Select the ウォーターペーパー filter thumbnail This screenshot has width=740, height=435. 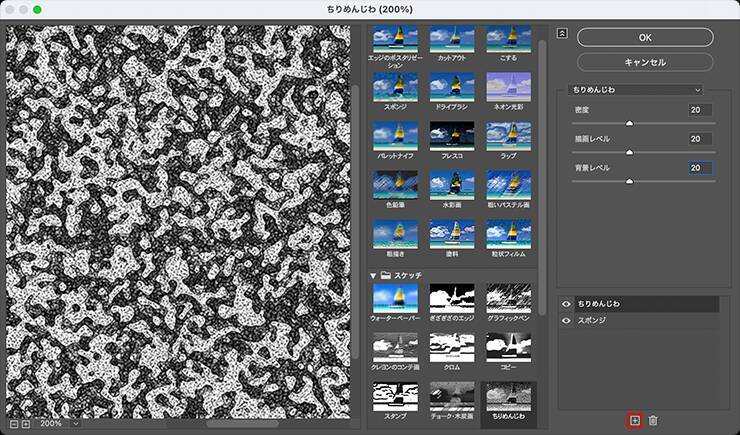tap(394, 298)
